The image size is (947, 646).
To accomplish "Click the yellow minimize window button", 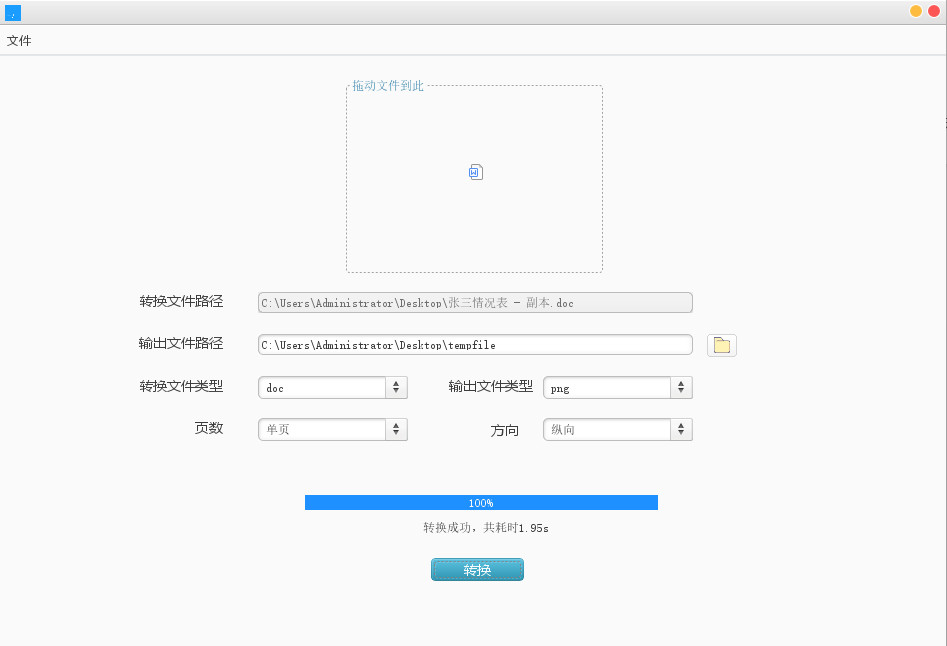I will coord(916,11).
